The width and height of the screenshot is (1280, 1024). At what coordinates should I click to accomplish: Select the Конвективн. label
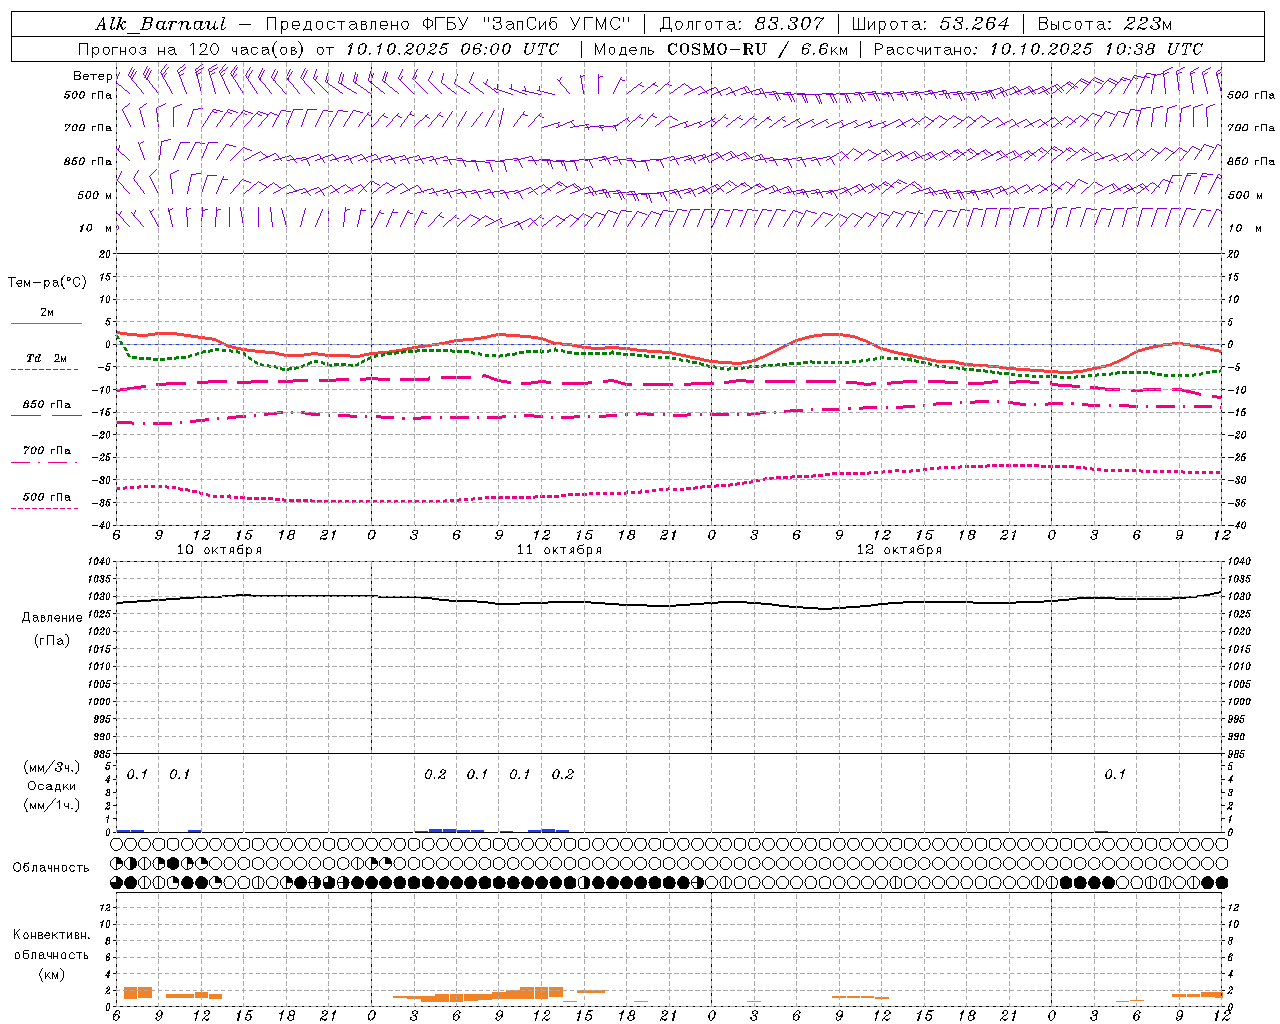[x=51, y=935]
